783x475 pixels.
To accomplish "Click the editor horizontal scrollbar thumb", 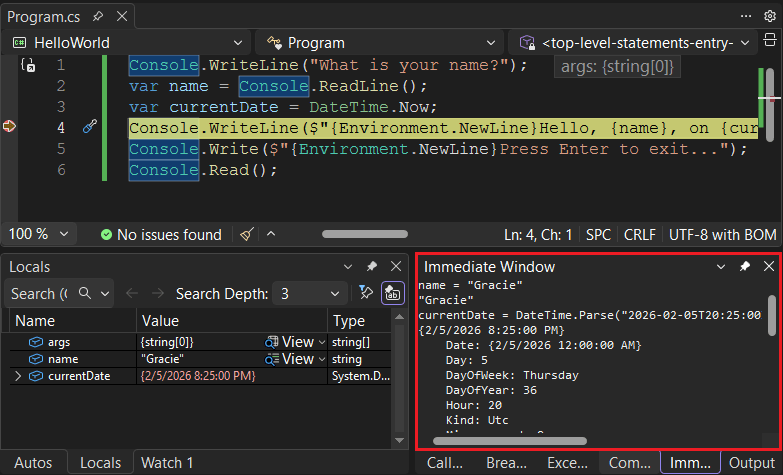I will pos(365,234).
